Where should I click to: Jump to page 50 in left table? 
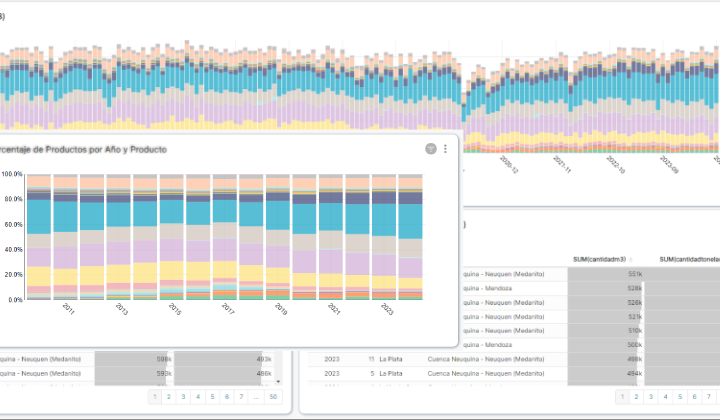tap(273, 397)
